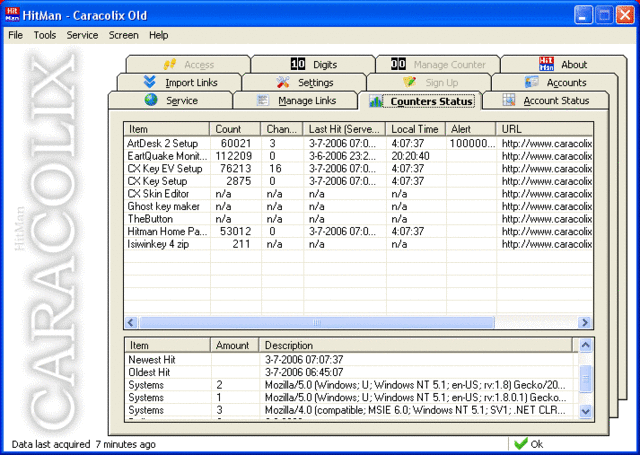Click the Amount column header

pyautogui.click(x=235, y=345)
